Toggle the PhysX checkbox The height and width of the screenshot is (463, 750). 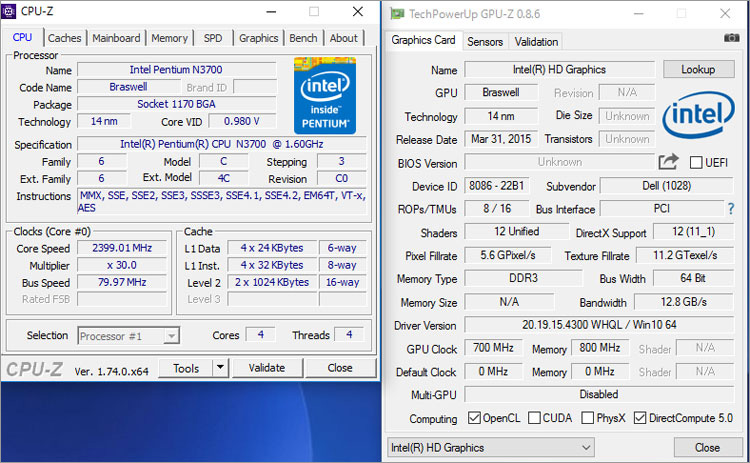click(x=587, y=418)
